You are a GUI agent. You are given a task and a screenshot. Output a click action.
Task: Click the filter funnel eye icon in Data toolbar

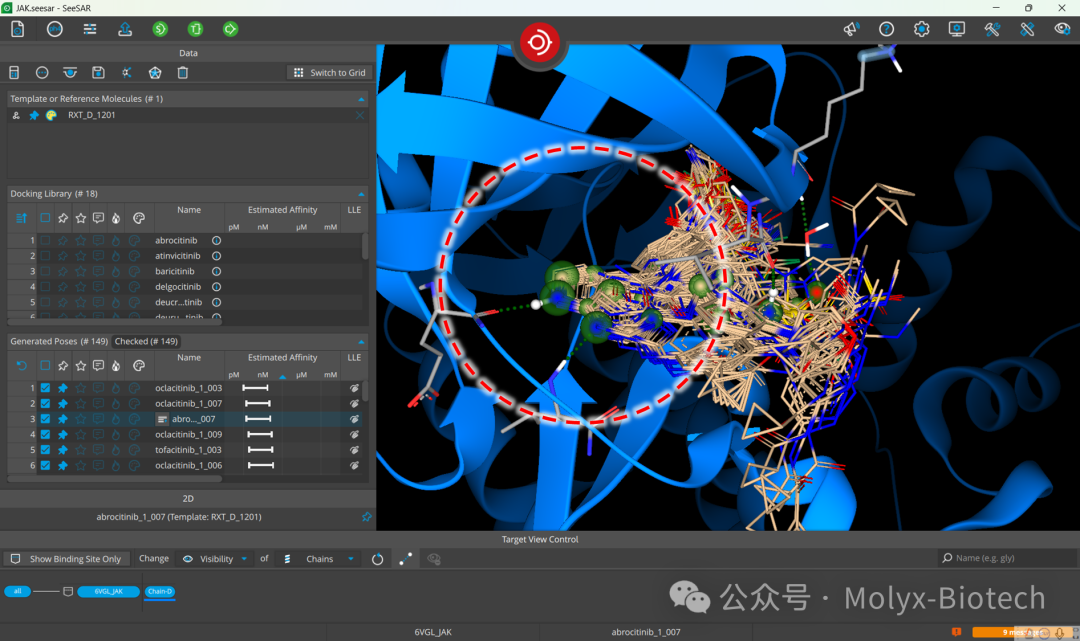pyautogui.click(x=70, y=72)
